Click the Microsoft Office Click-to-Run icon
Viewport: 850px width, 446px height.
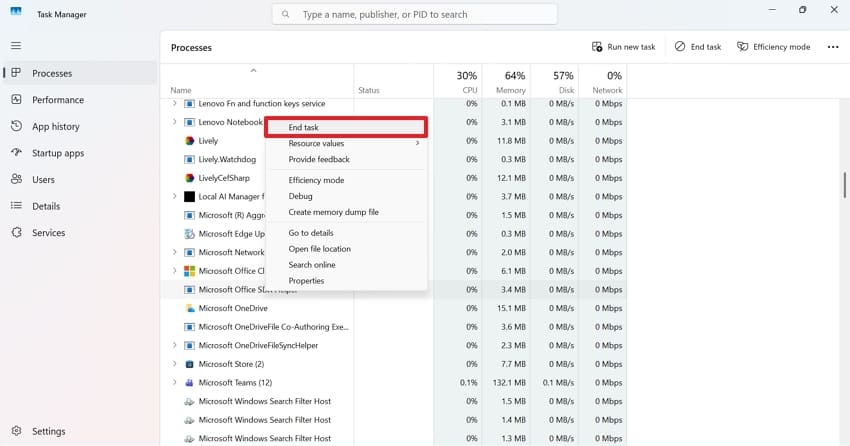point(189,270)
